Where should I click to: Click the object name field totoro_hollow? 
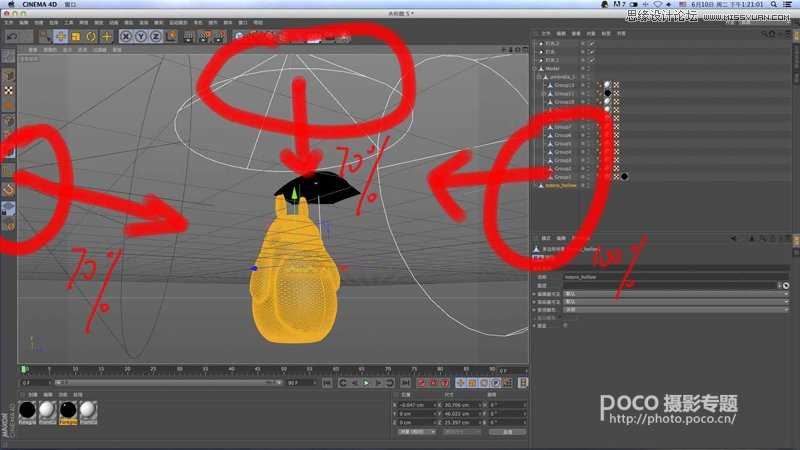pos(676,277)
